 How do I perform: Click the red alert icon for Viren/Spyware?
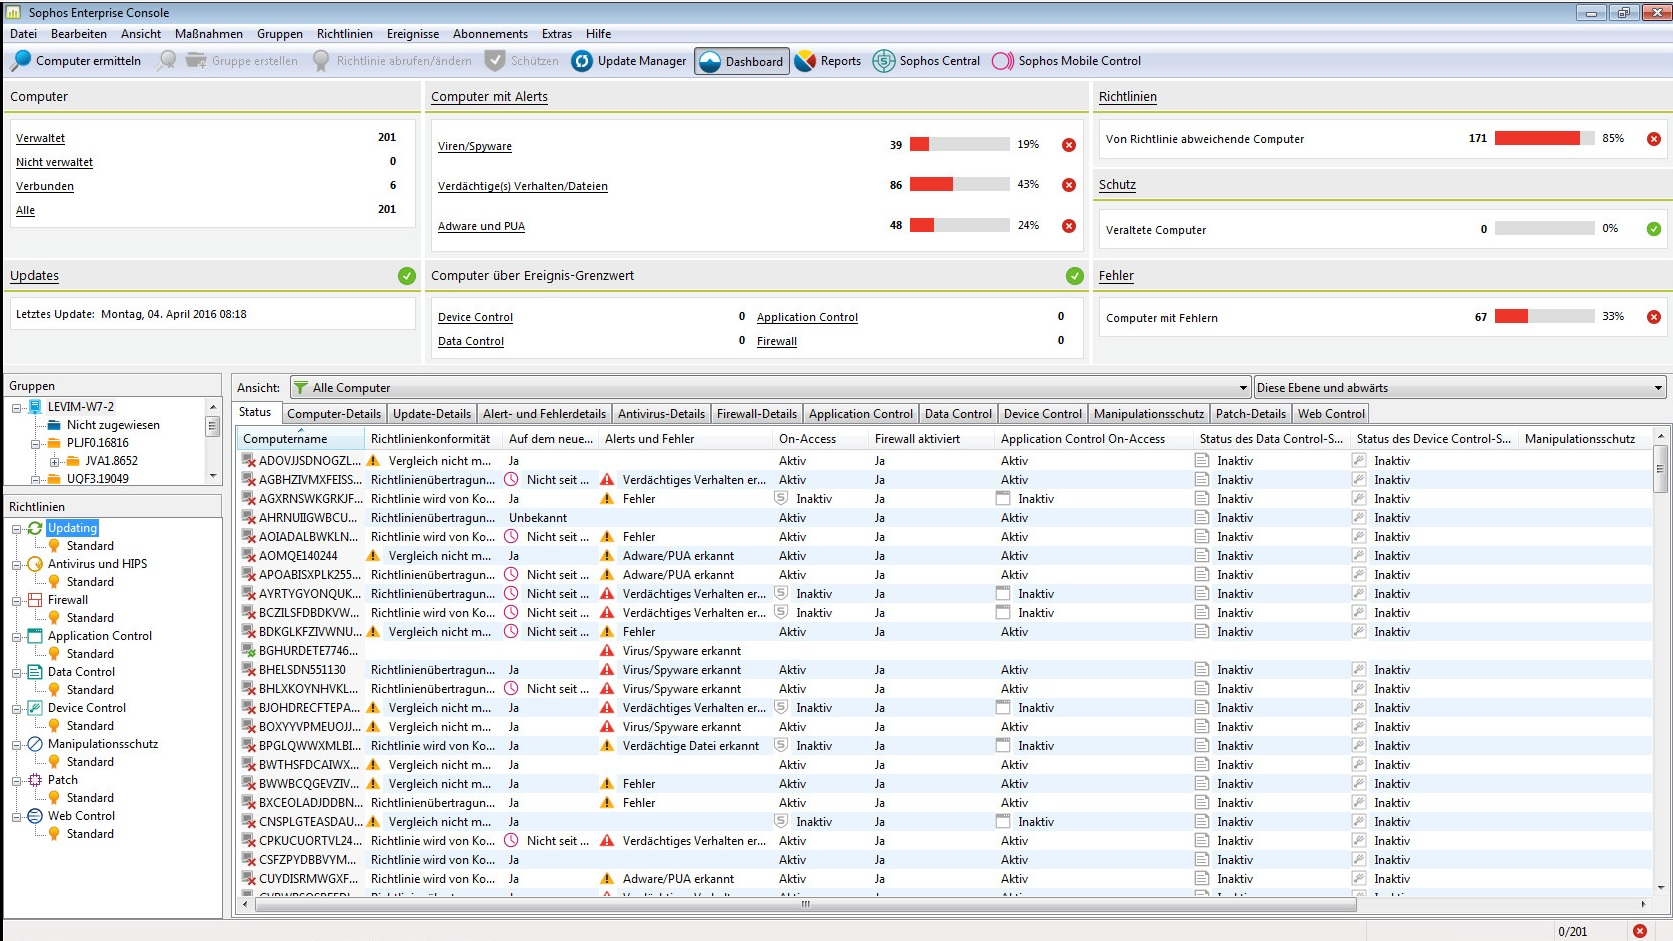tap(1069, 145)
